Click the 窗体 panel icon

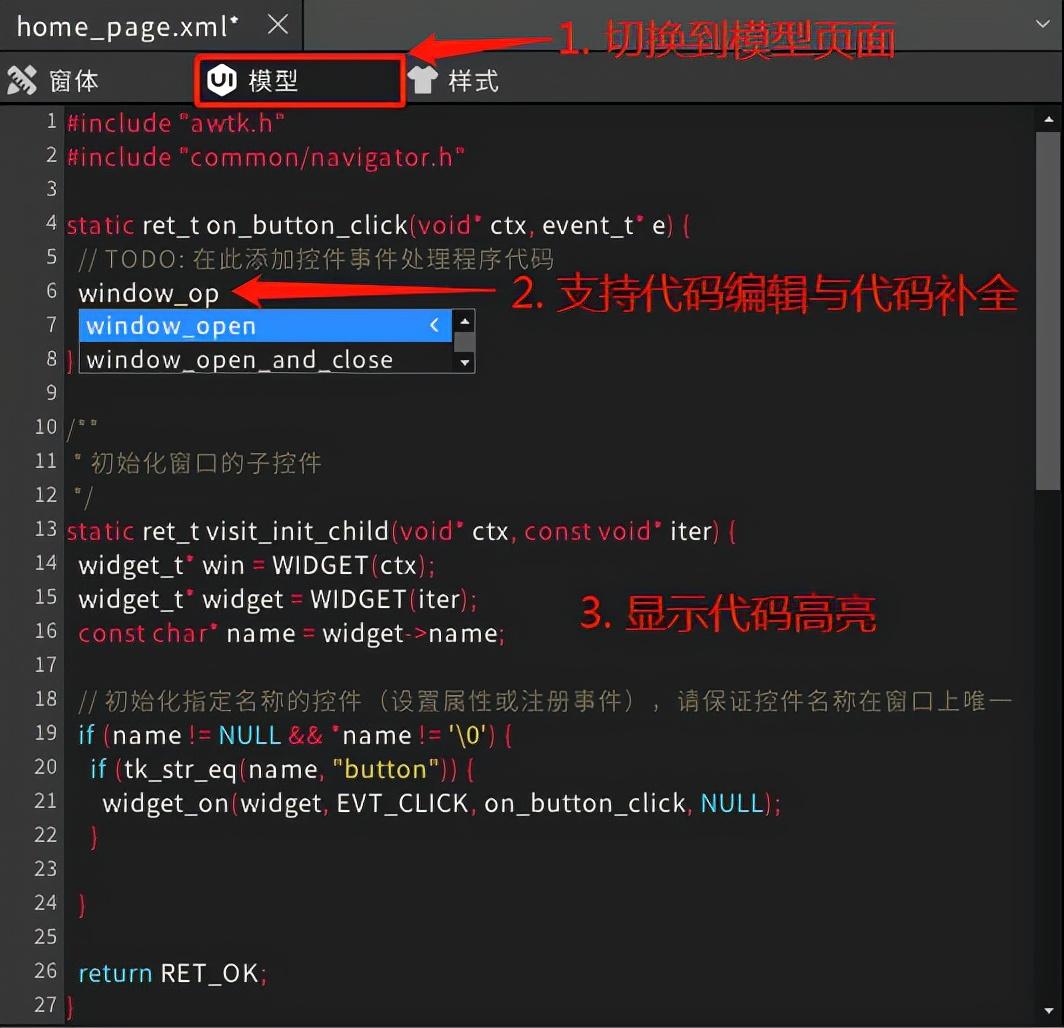(22, 79)
